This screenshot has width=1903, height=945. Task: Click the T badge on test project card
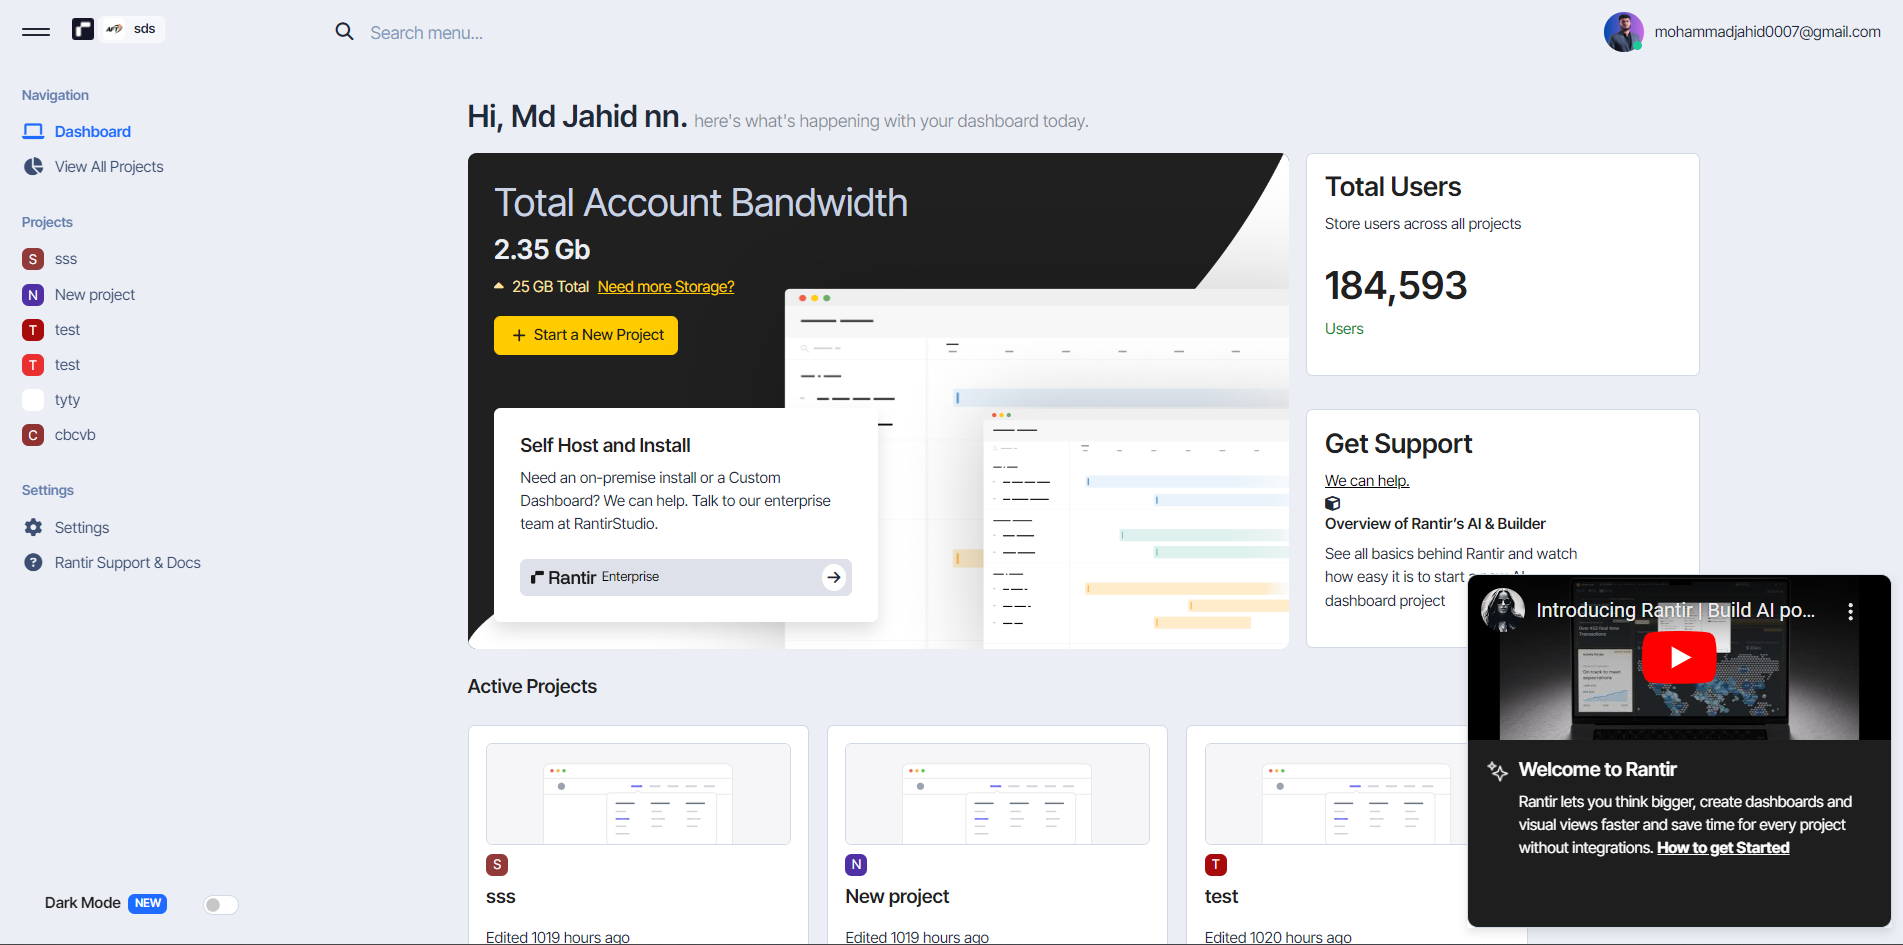coord(1216,865)
